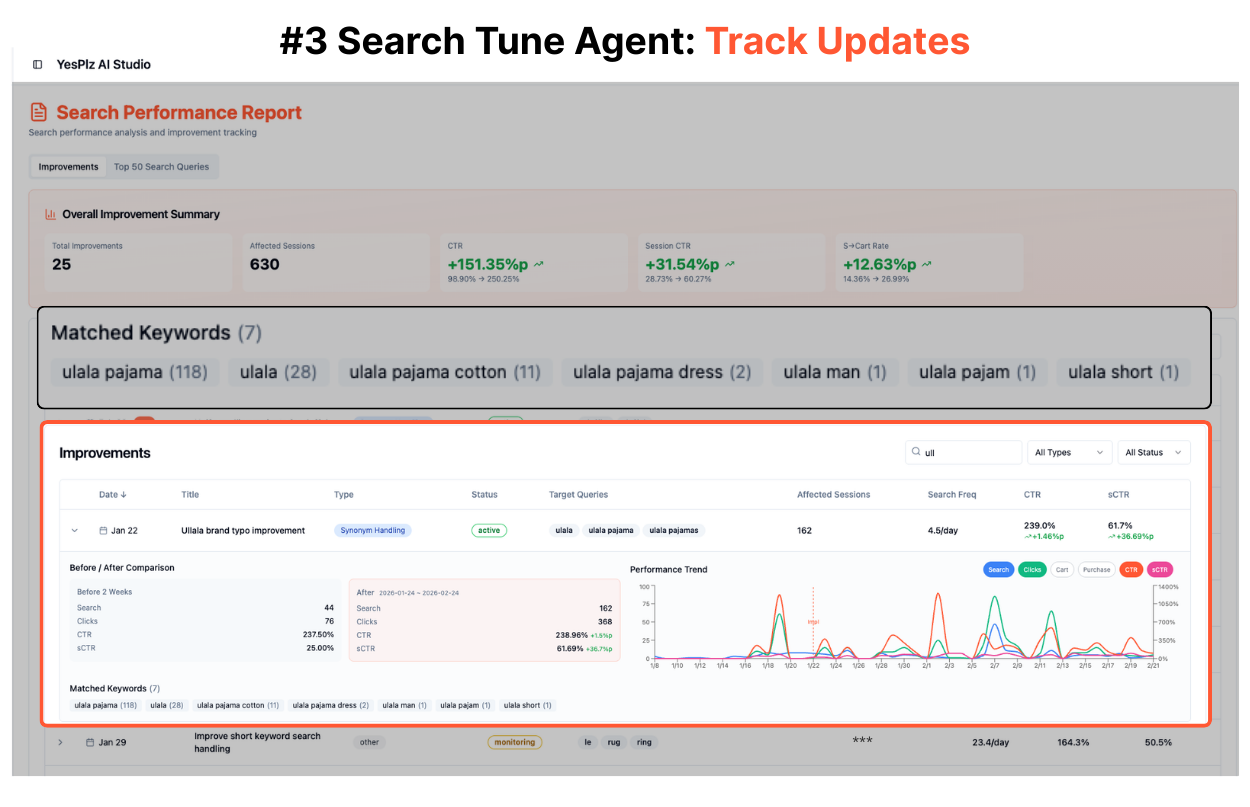This screenshot has height=807, width=1250.
Task: Switch to the Improvements tab
Action: pos(68,167)
